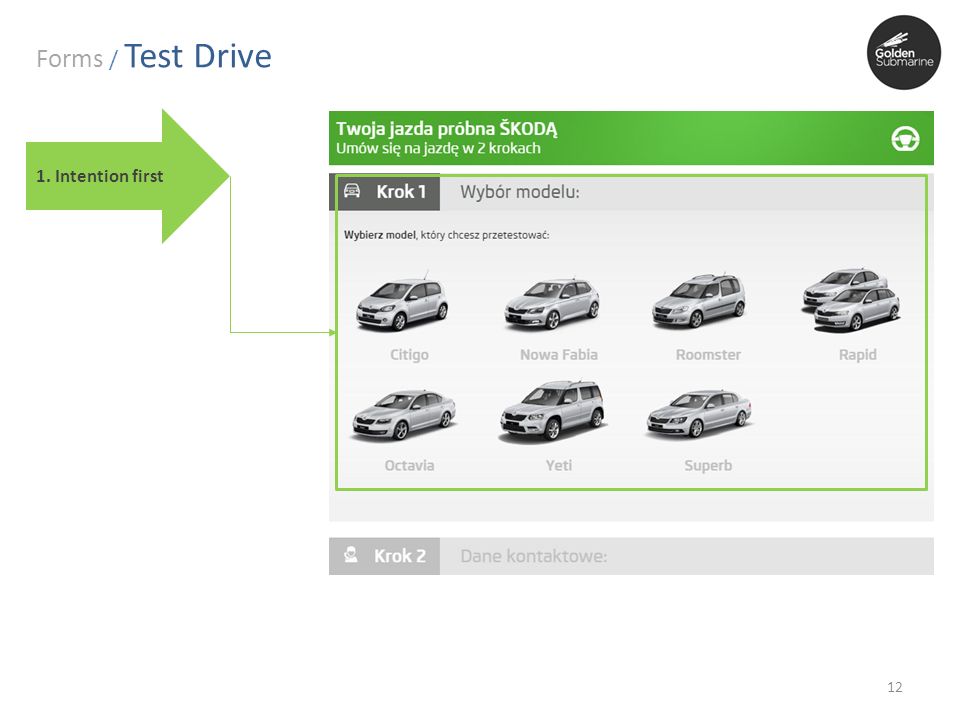Click the Octavia model label
The height and width of the screenshot is (720, 960).
(409, 465)
